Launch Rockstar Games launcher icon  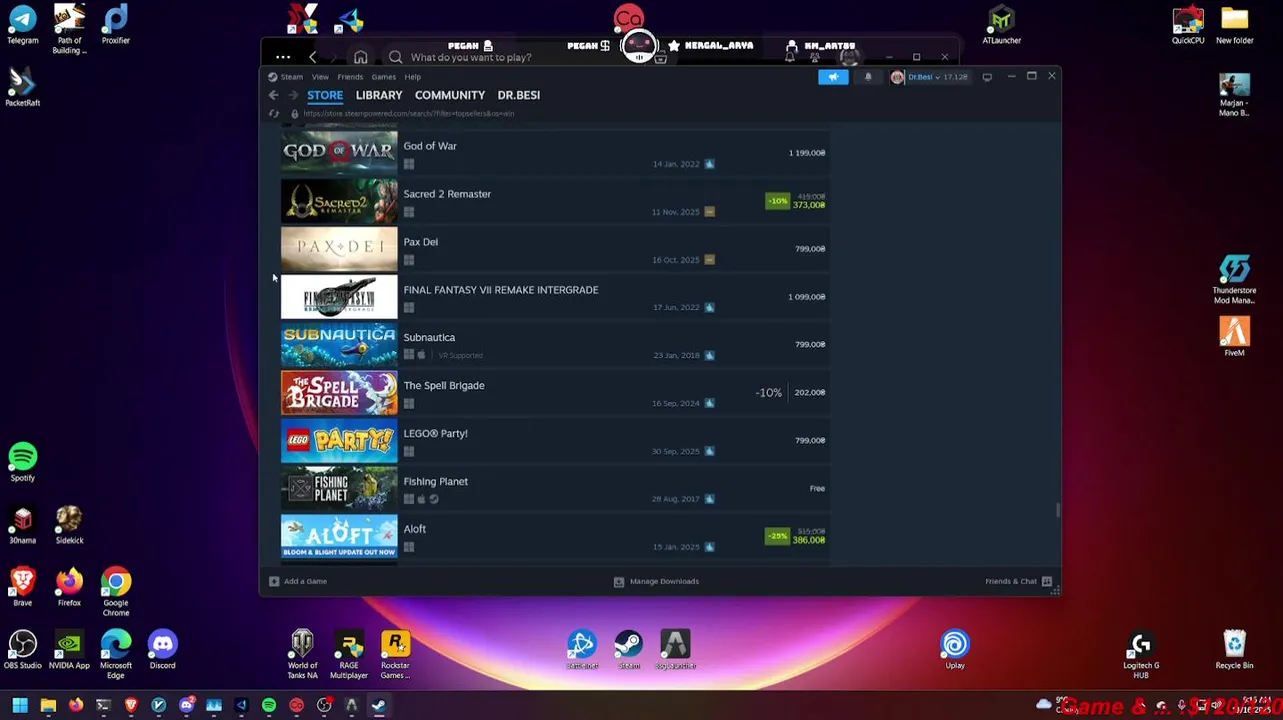395,654
